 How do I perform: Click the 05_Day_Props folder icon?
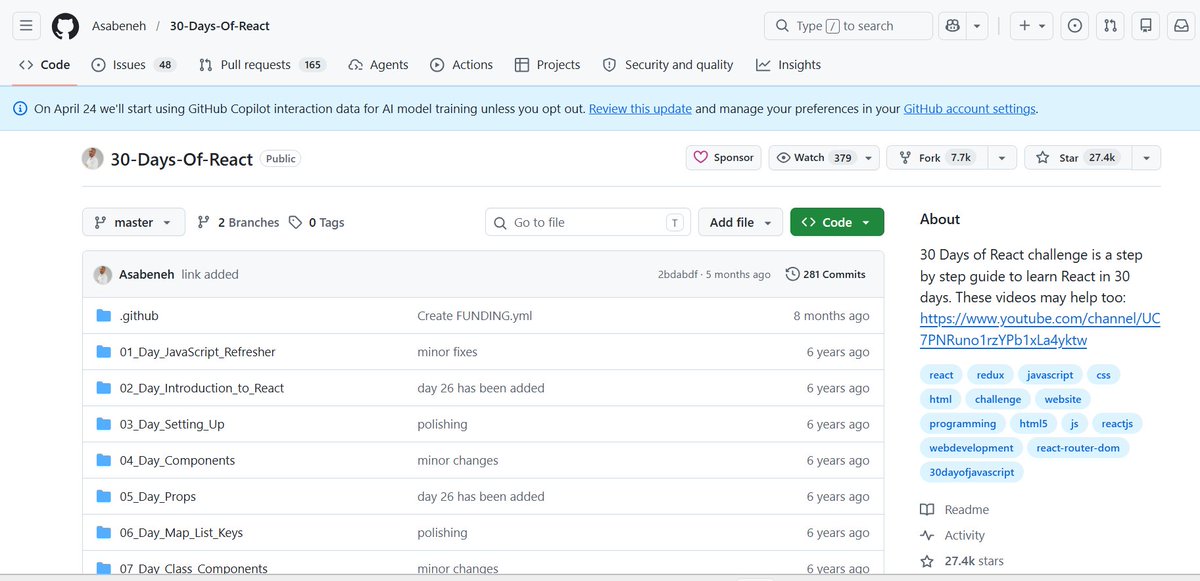pos(103,496)
